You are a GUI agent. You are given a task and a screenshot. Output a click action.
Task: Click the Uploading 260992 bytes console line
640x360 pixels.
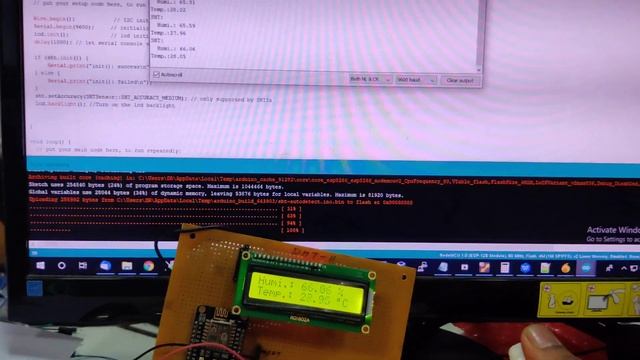(220, 201)
